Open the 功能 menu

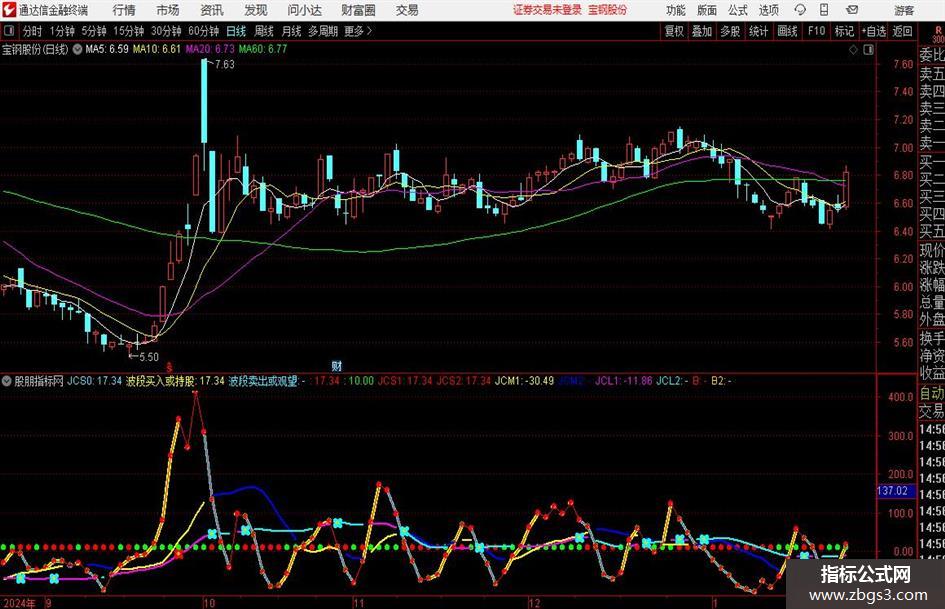[x=676, y=10]
